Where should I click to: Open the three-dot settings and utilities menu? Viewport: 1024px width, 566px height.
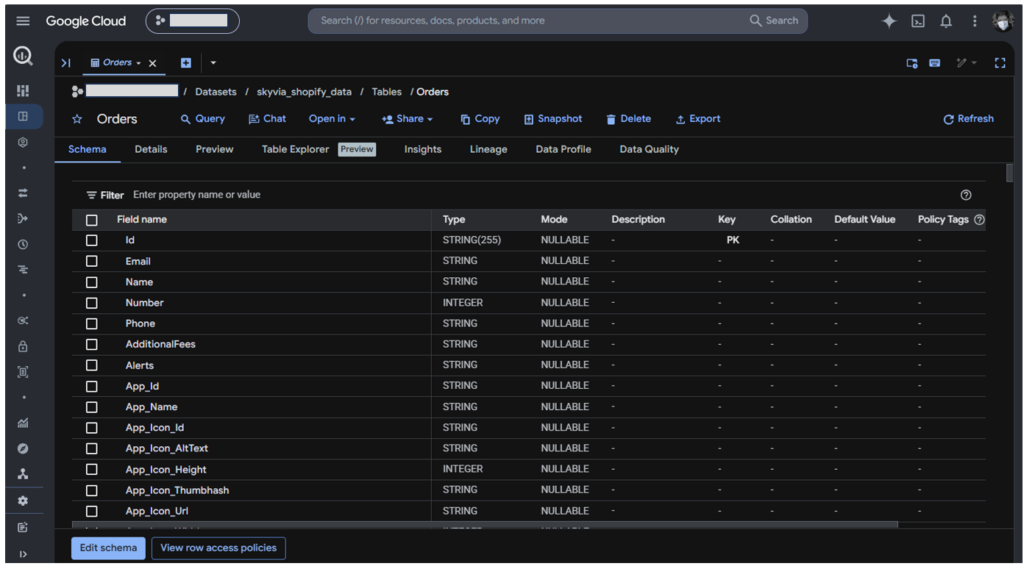(x=974, y=21)
